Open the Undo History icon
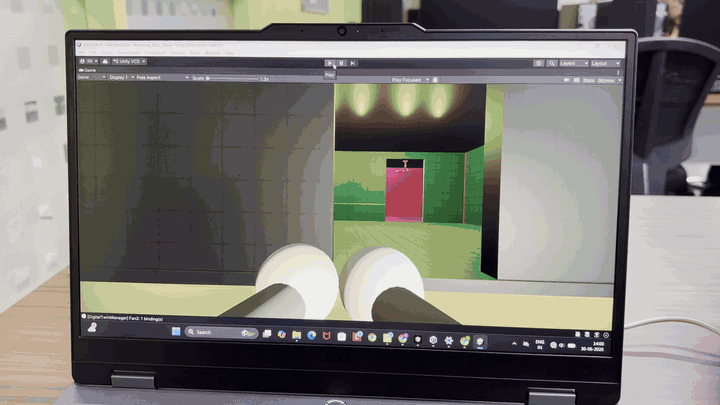Screen dimensions: 720x405 (539, 63)
